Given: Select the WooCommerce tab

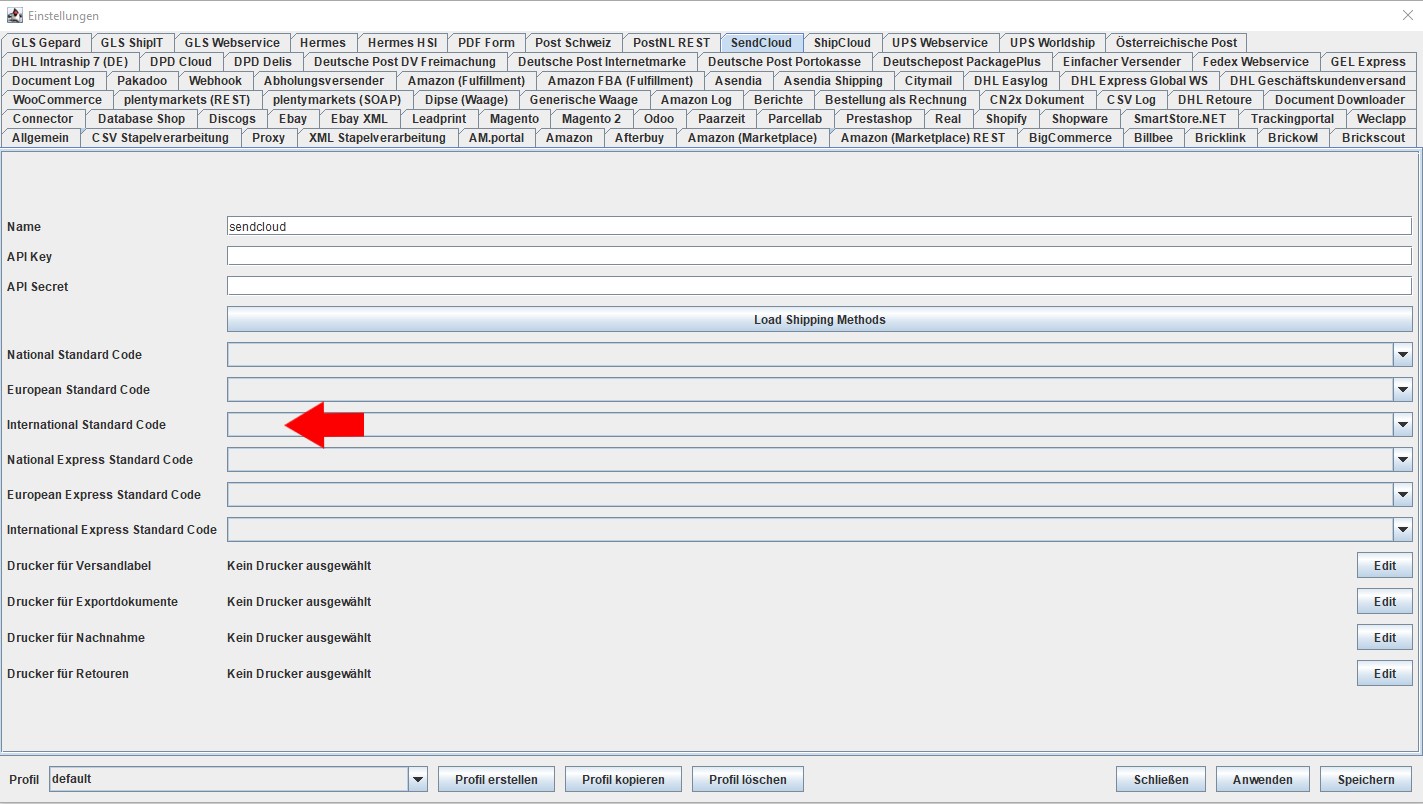Looking at the screenshot, I should (57, 100).
